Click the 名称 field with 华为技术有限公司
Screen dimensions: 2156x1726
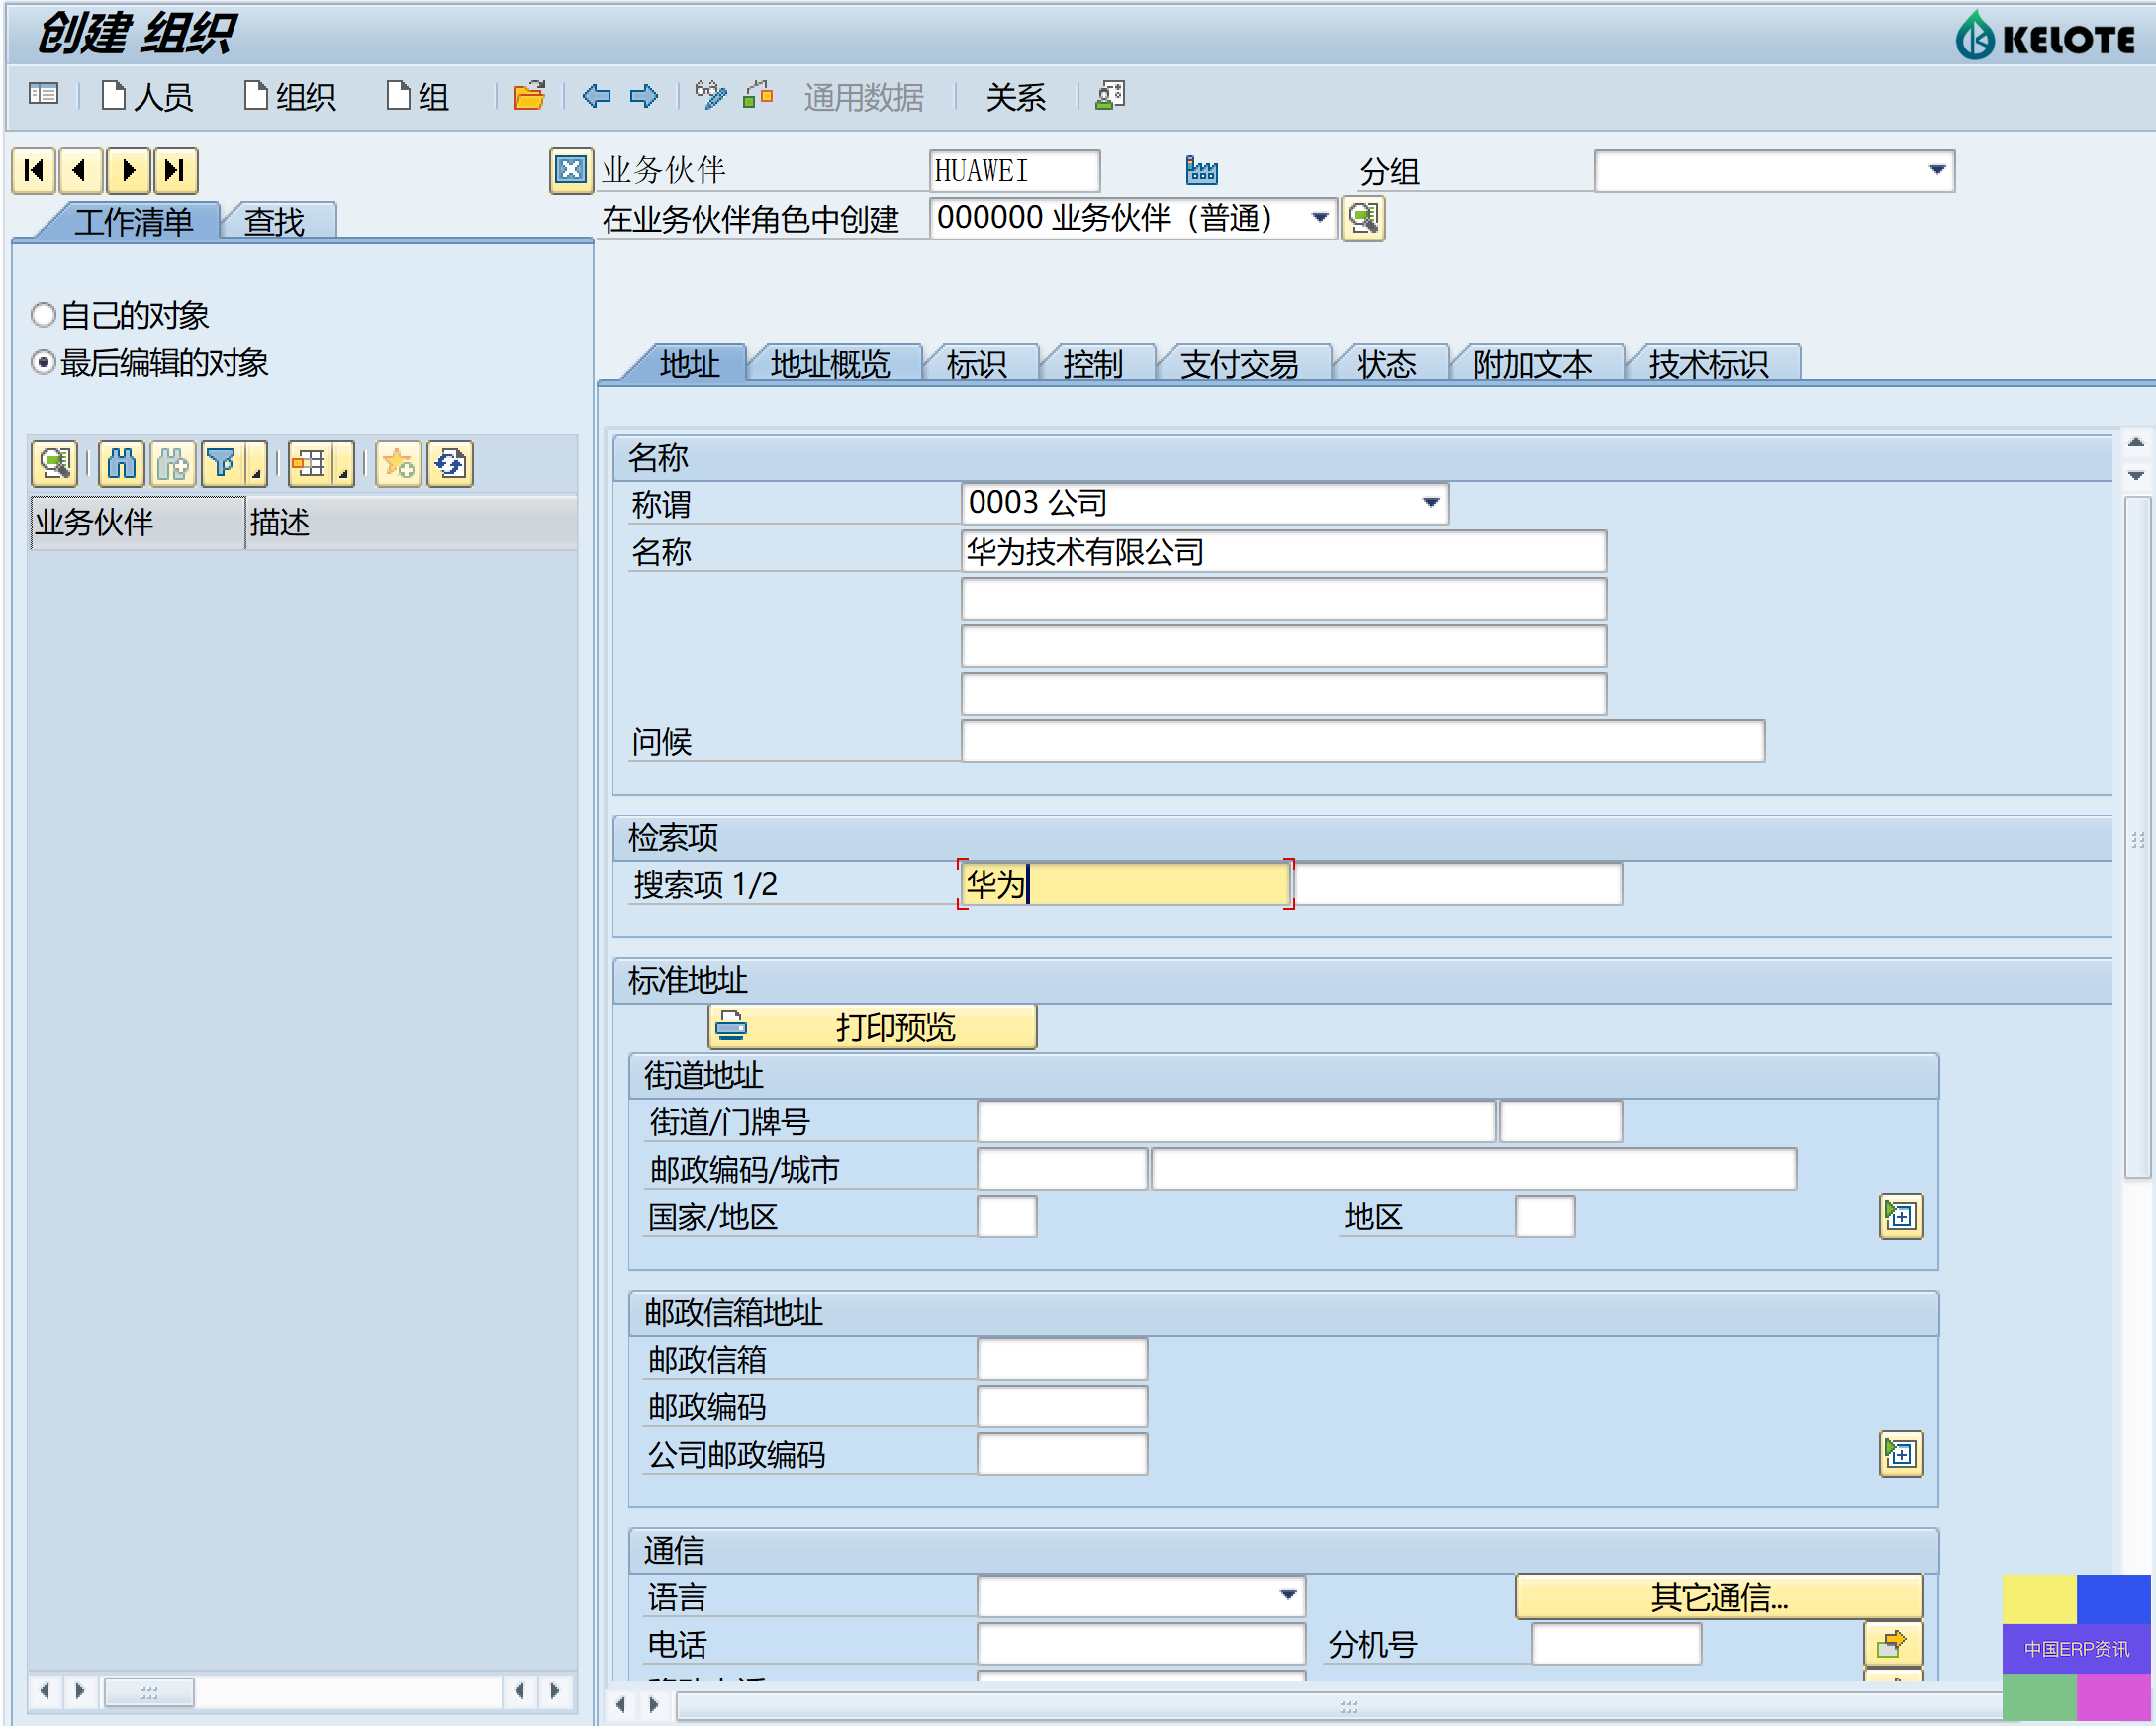click(1284, 552)
